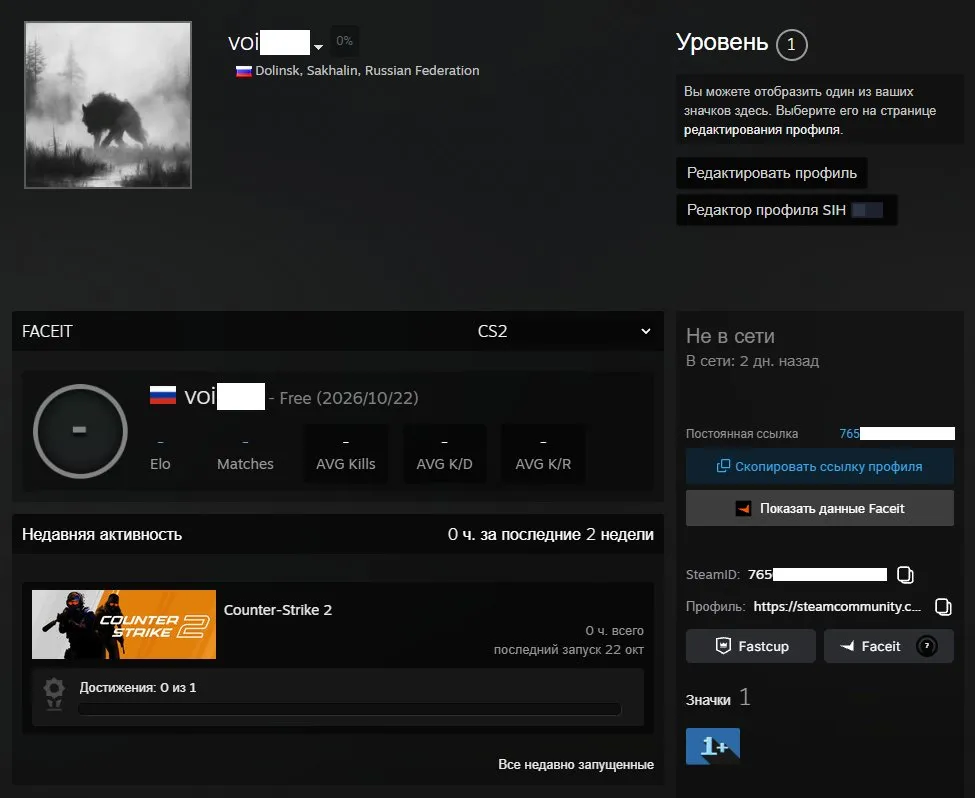This screenshot has height=798, width=975.
Task: Click the achievements trophy icon
Action: click(54, 693)
